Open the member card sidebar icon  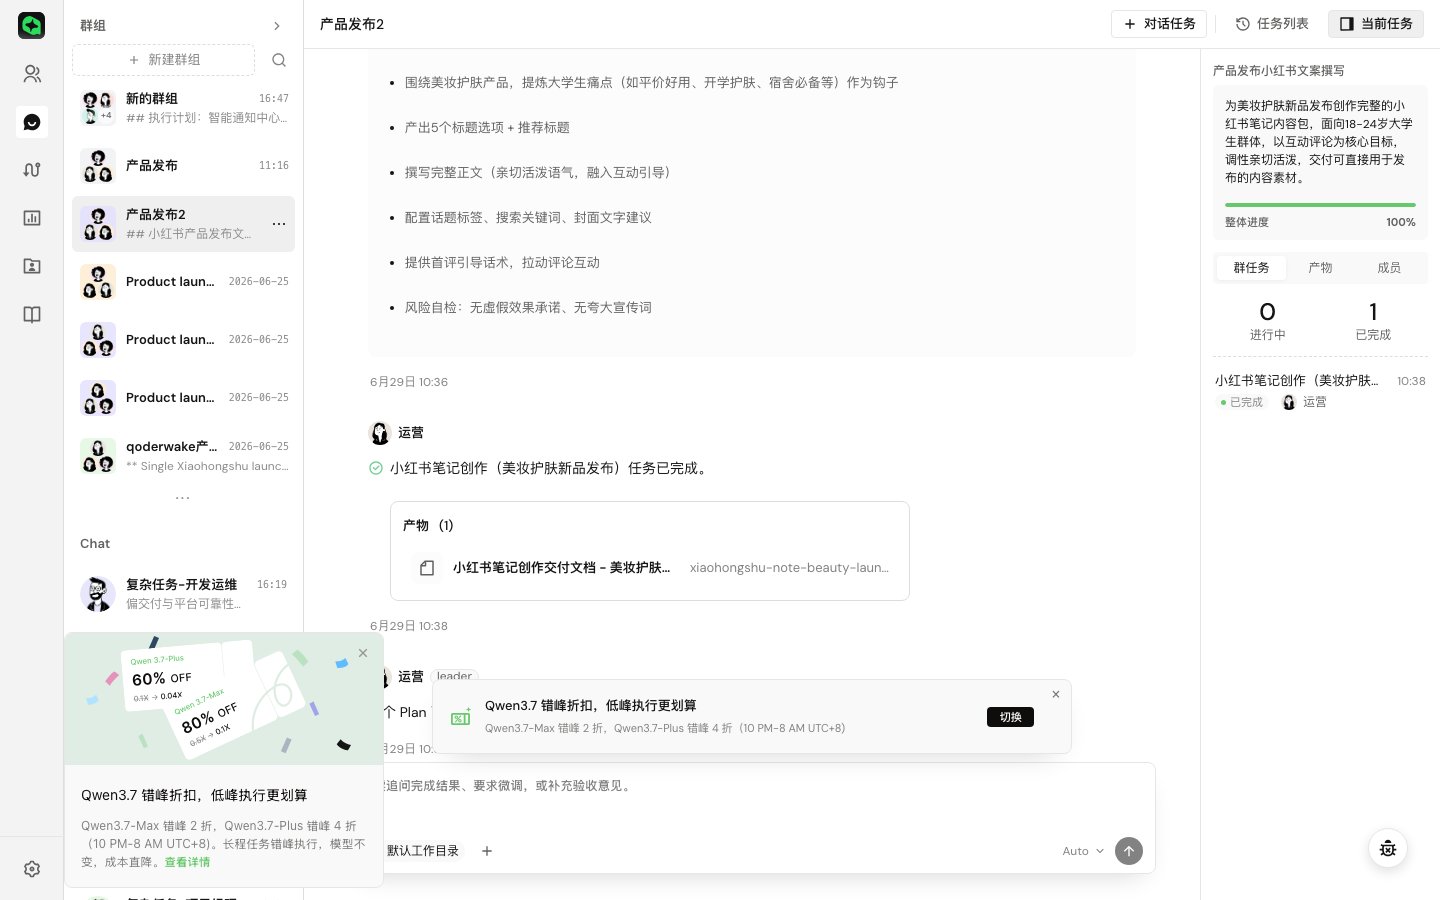pyautogui.click(x=32, y=266)
